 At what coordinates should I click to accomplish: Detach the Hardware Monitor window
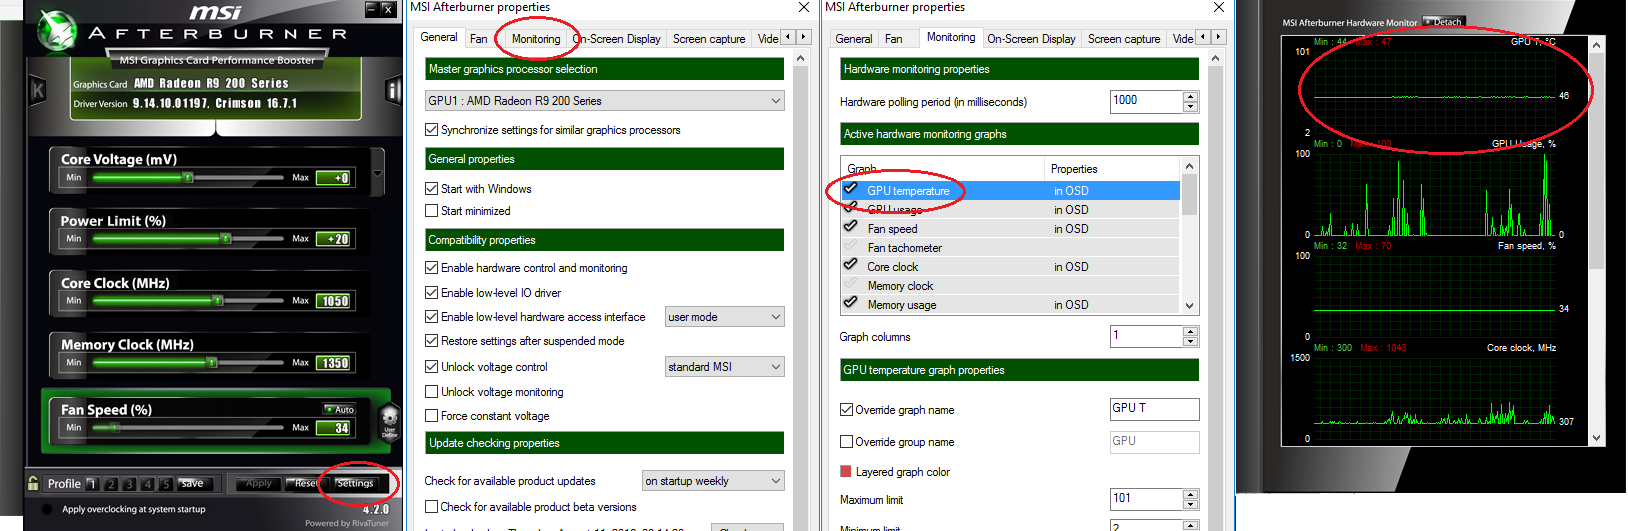point(1443,22)
